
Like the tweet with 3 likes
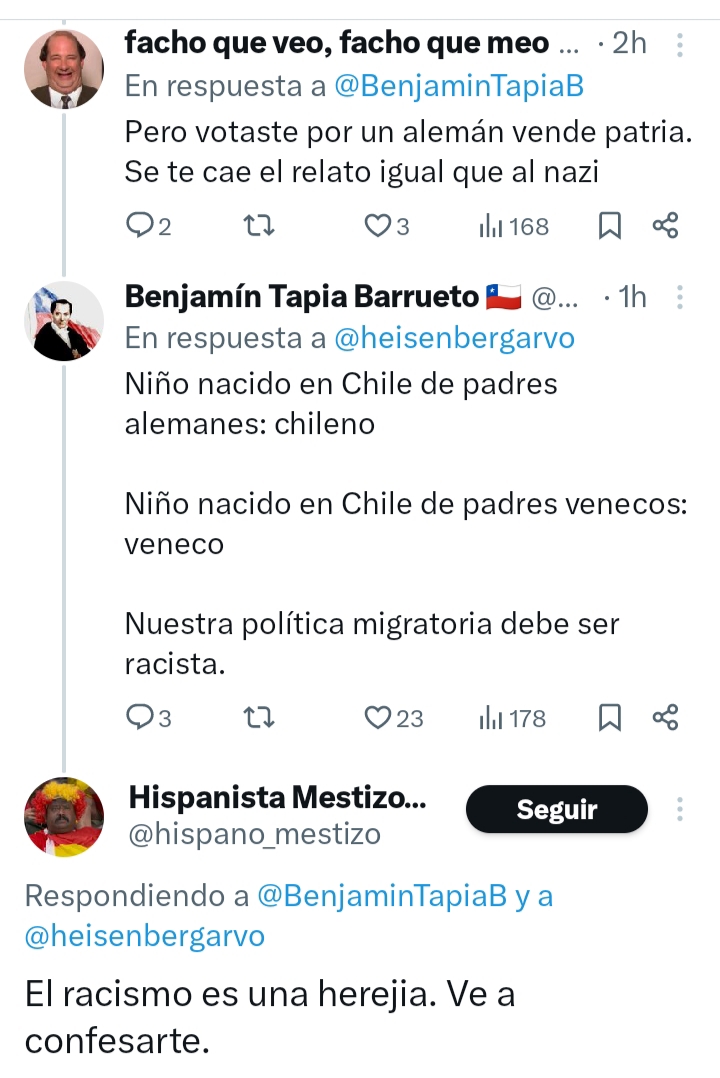(x=377, y=226)
